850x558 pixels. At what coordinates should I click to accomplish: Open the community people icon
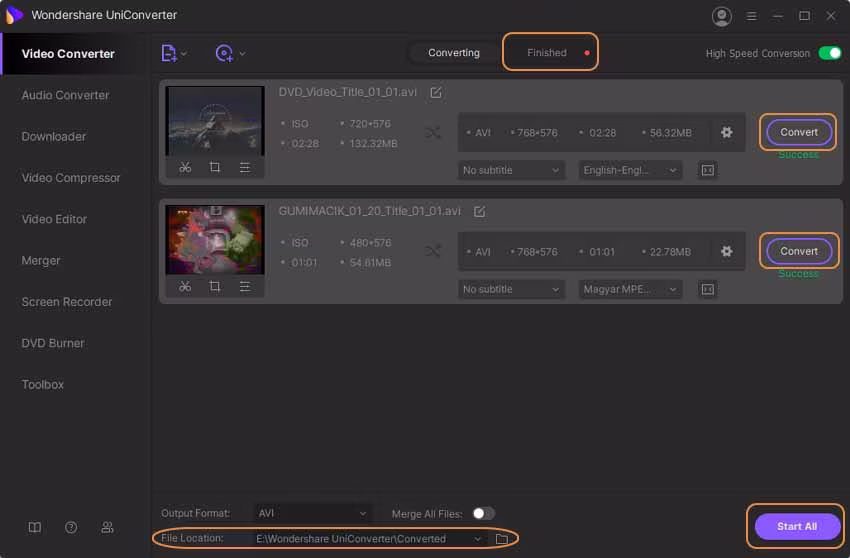click(x=107, y=527)
